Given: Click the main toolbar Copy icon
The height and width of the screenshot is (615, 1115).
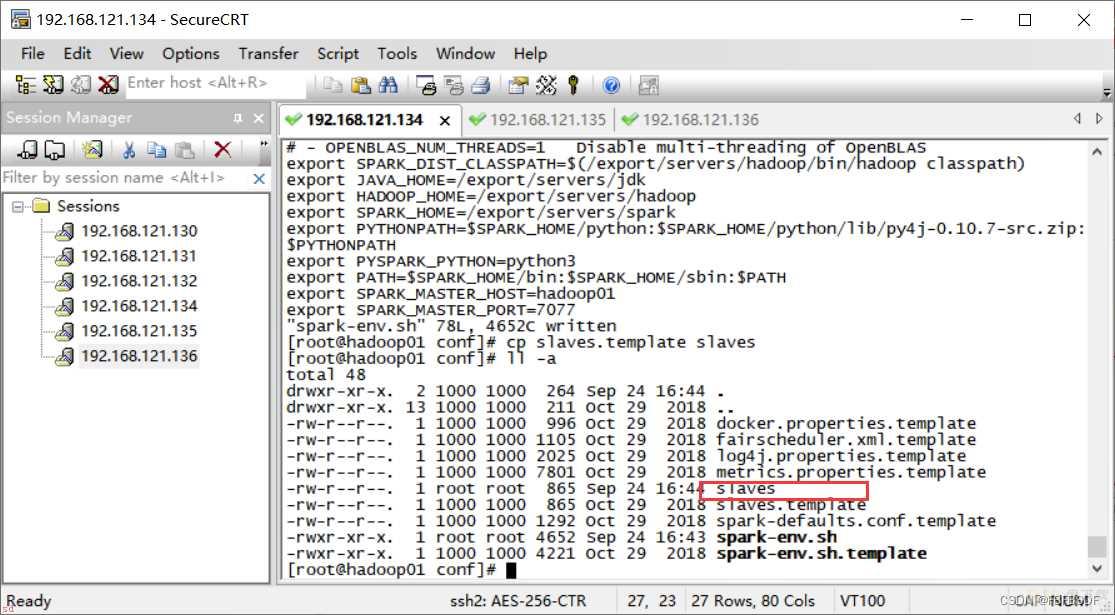Looking at the screenshot, I should (x=333, y=85).
